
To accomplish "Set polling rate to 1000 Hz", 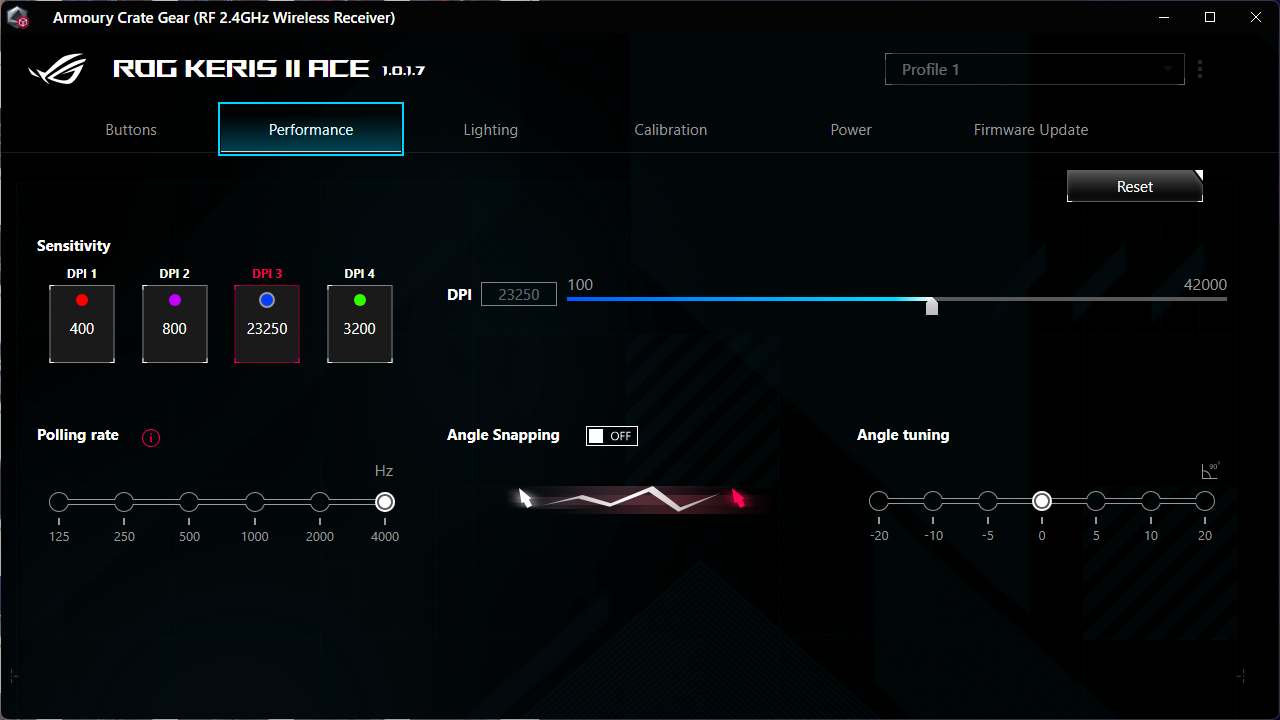I will coord(255,502).
